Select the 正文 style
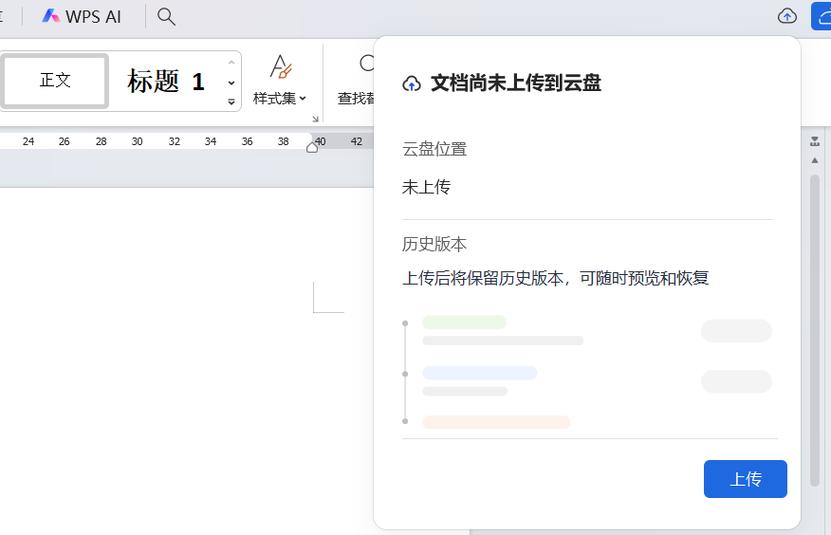 [x=55, y=81]
